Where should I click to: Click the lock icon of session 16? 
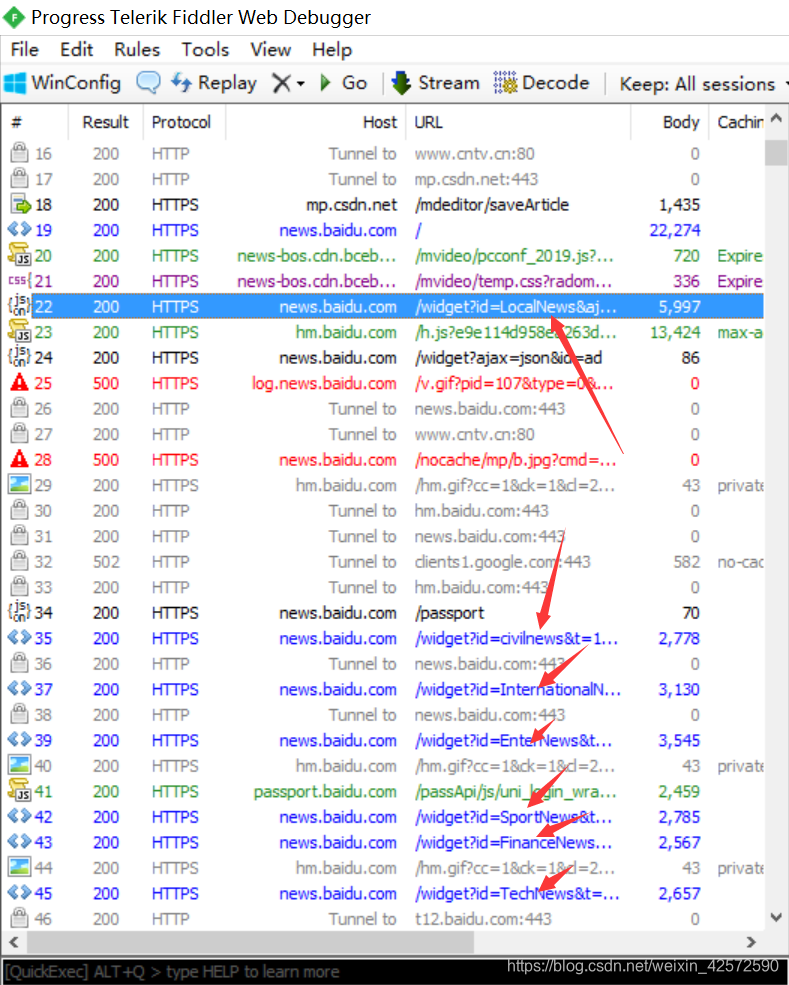tap(19, 153)
